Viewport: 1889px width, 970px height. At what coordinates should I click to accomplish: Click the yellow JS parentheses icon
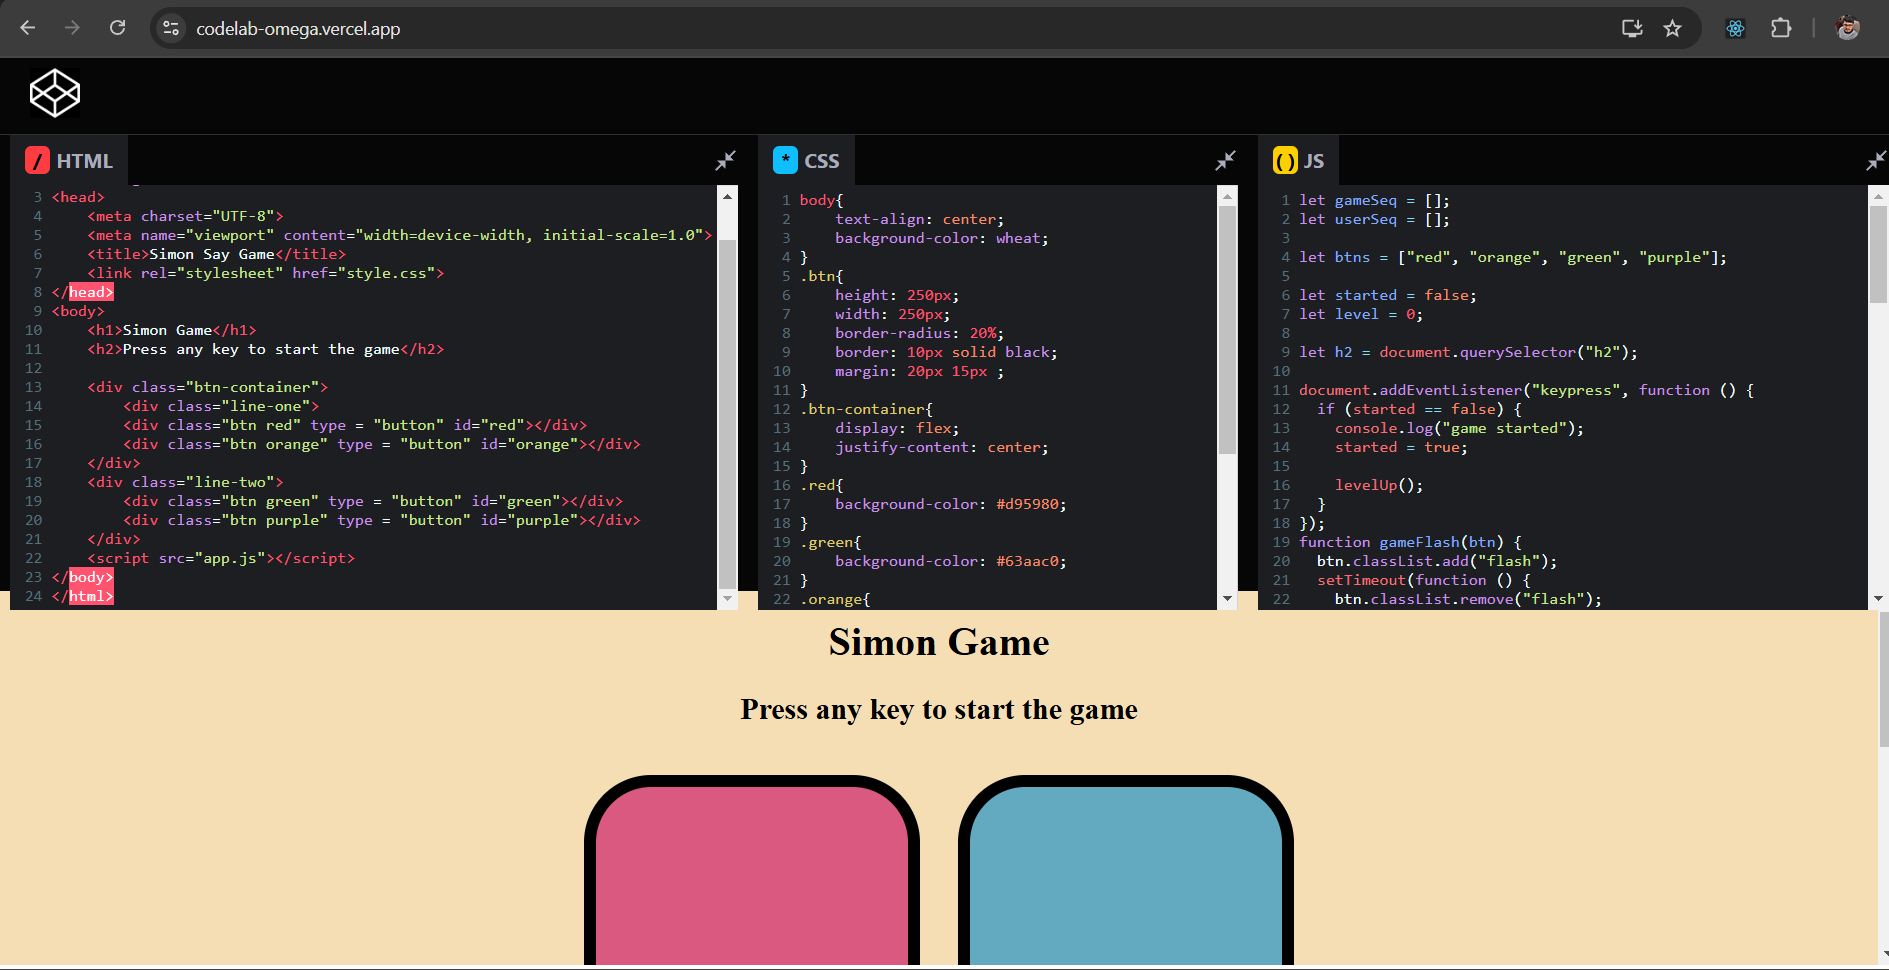click(1285, 161)
